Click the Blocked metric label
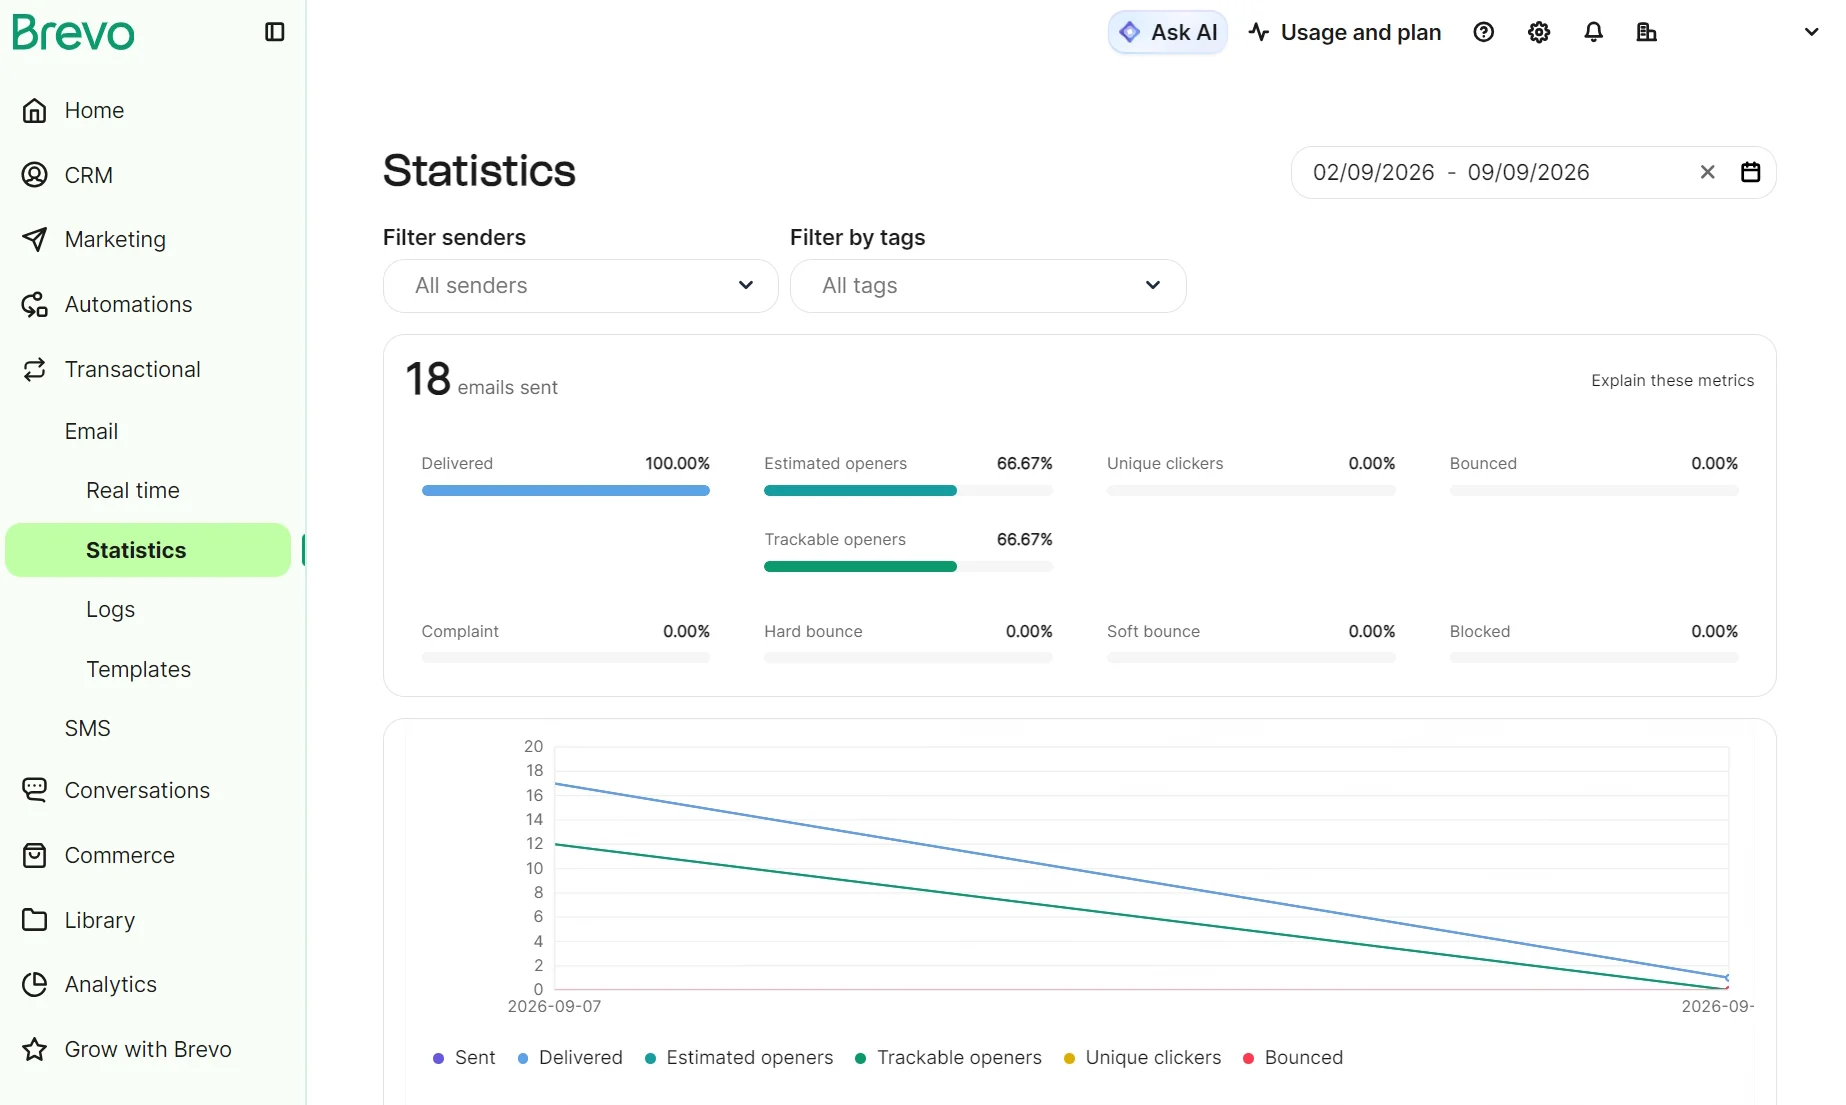1846x1105 pixels. point(1480,632)
